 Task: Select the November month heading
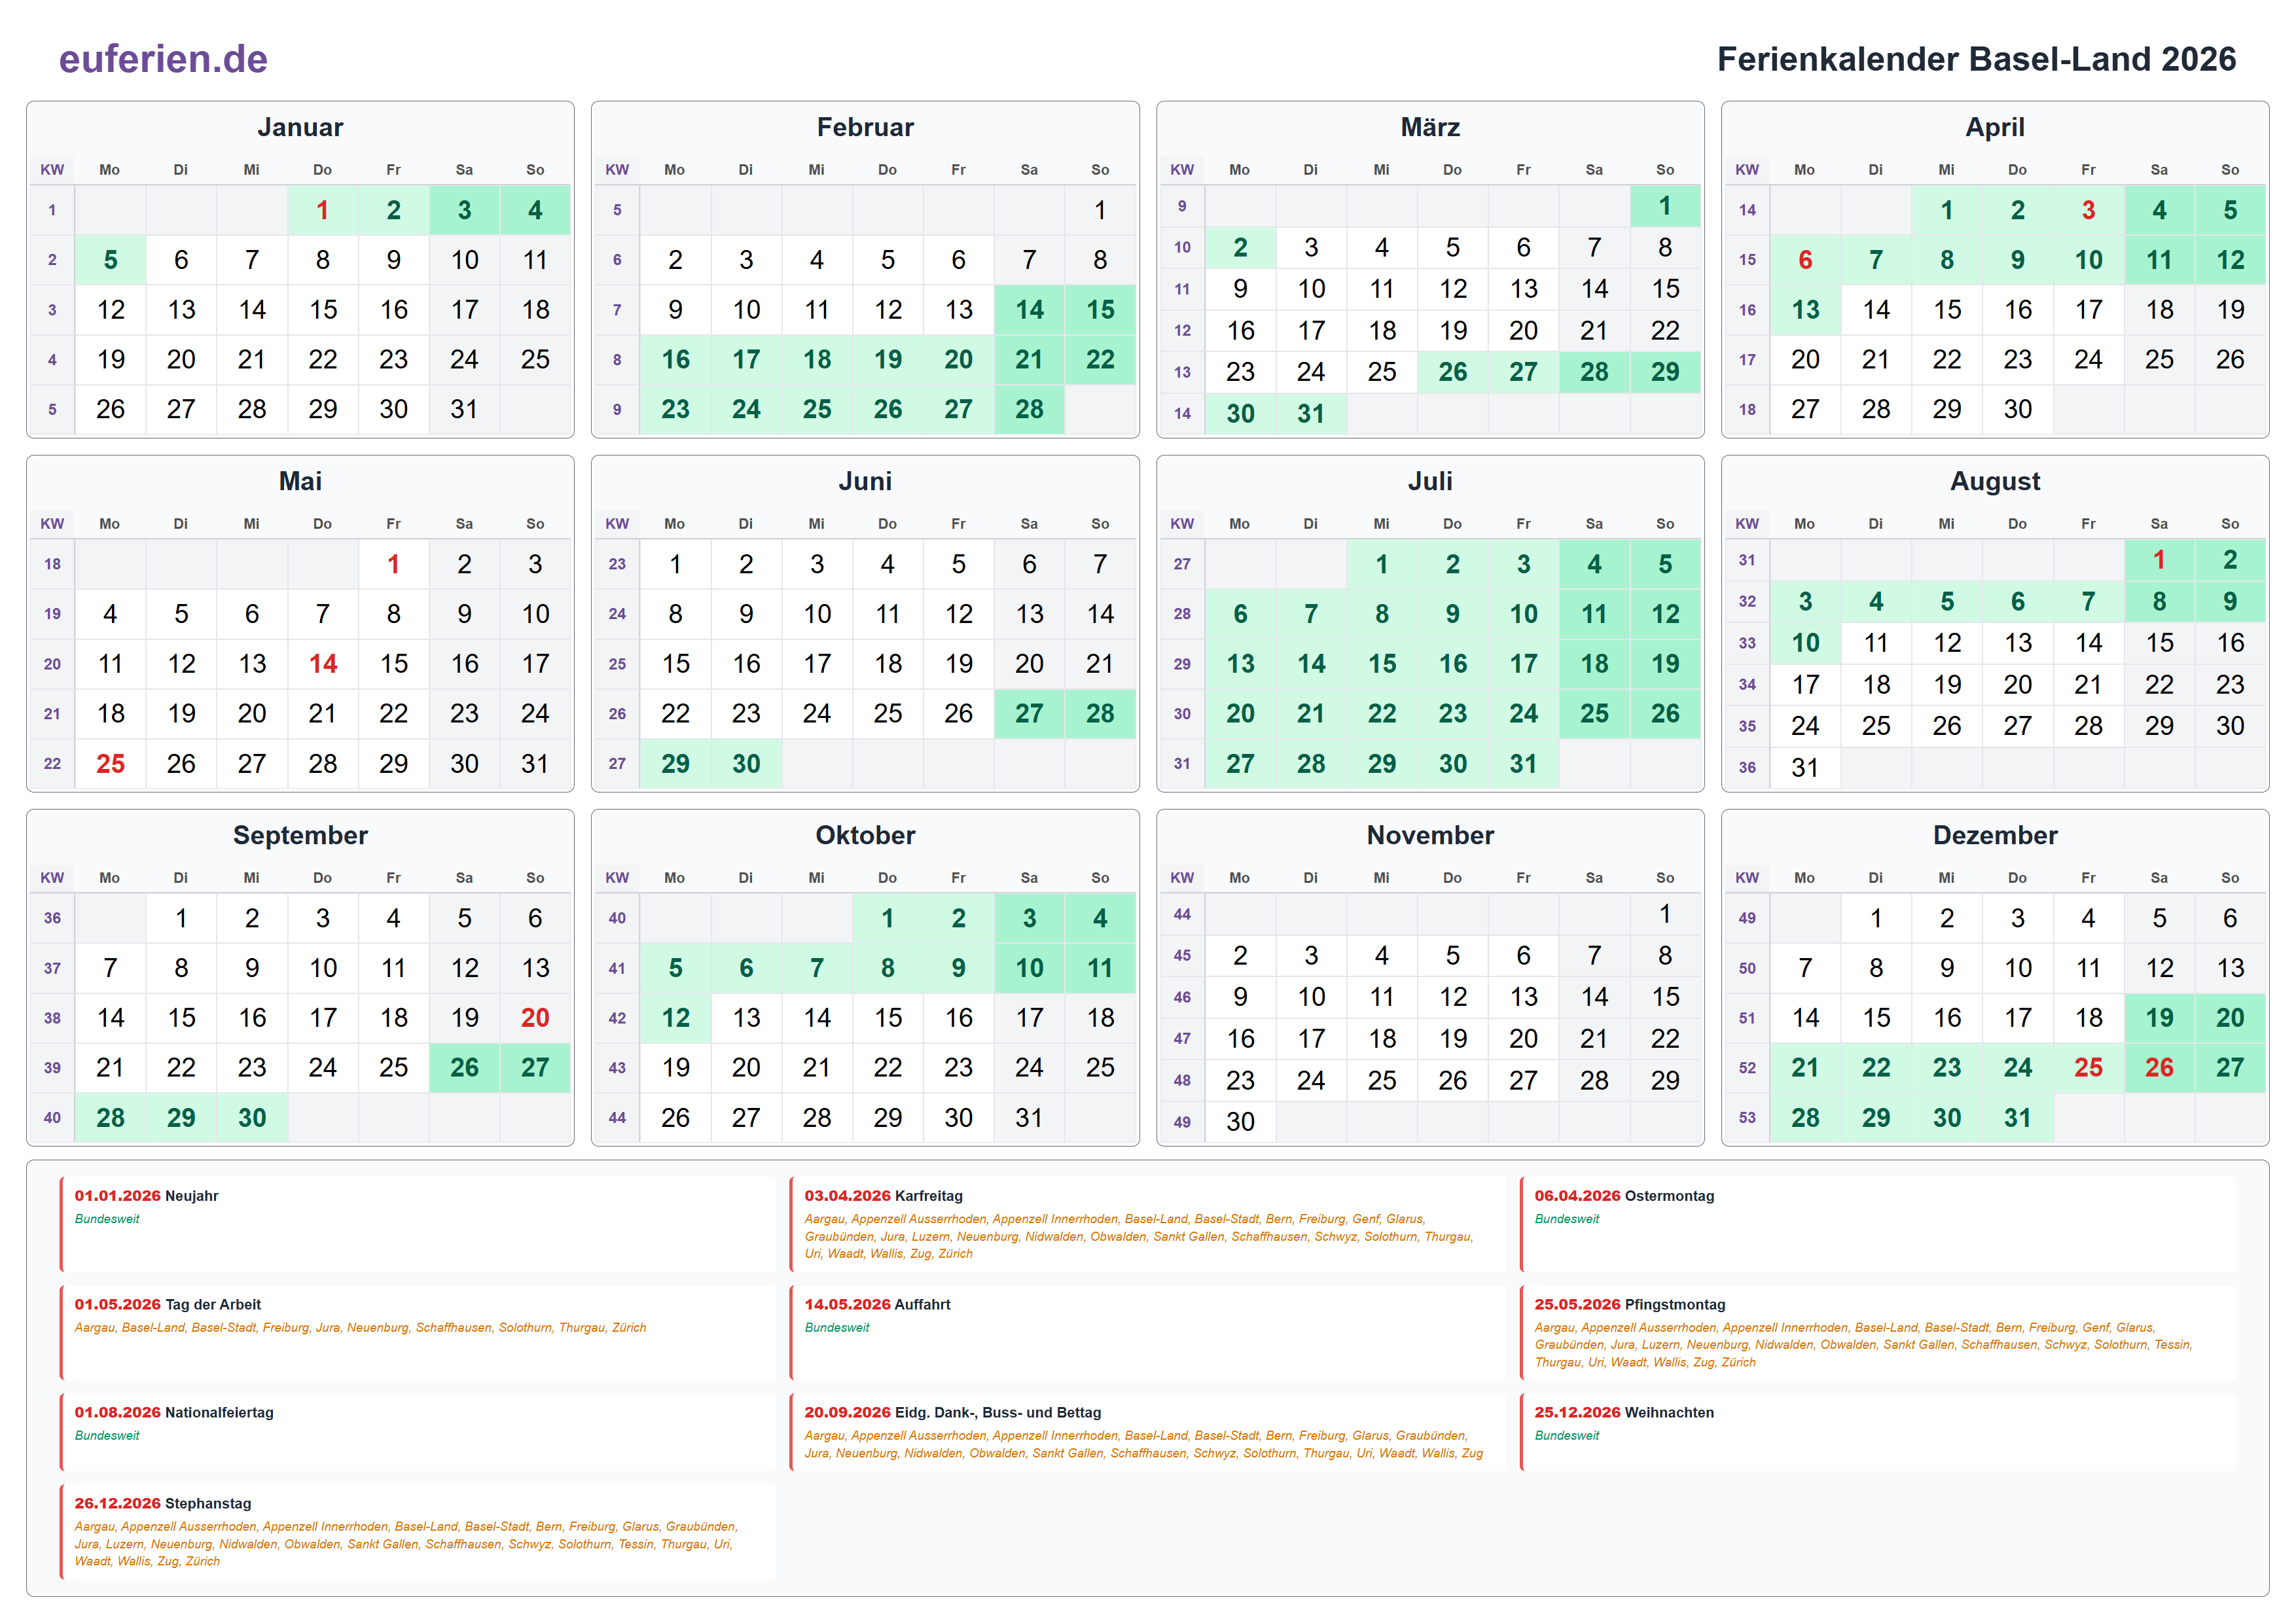coord(1430,835)
